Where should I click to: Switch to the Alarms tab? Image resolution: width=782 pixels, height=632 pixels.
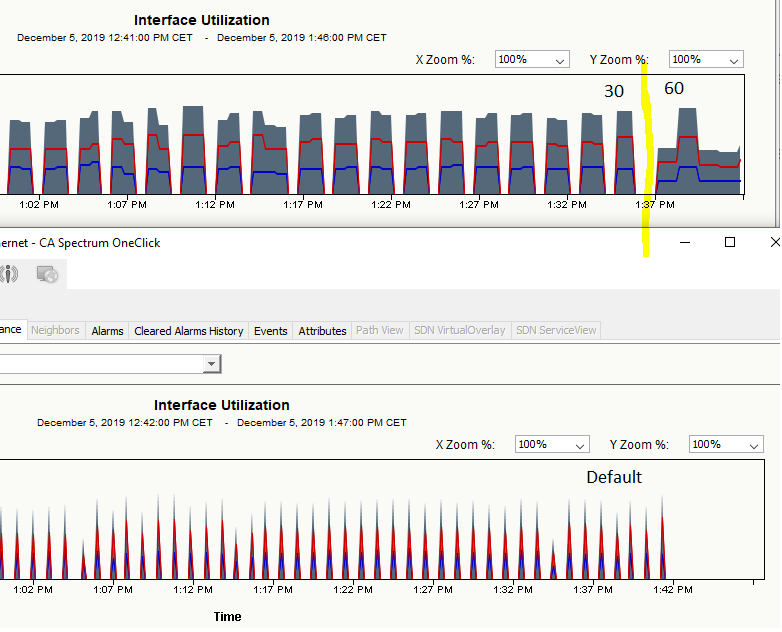click(107, 331)
